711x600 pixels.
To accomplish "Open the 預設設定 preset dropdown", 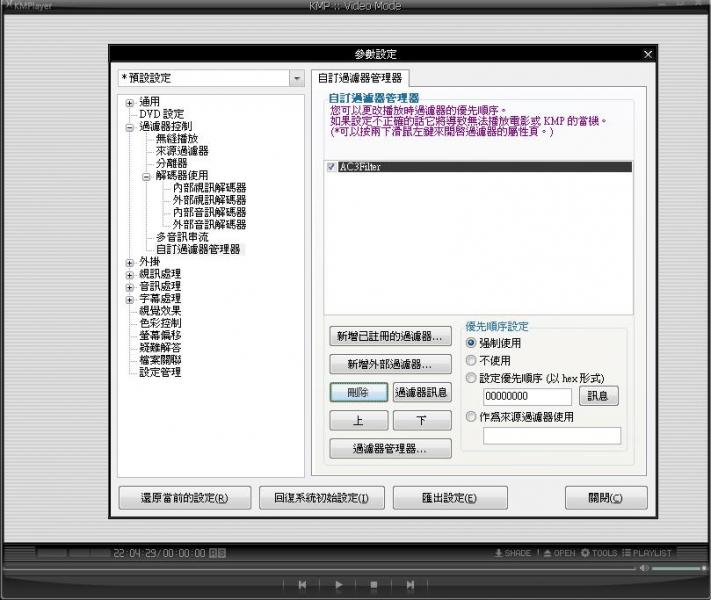I will tap(296, 78).
